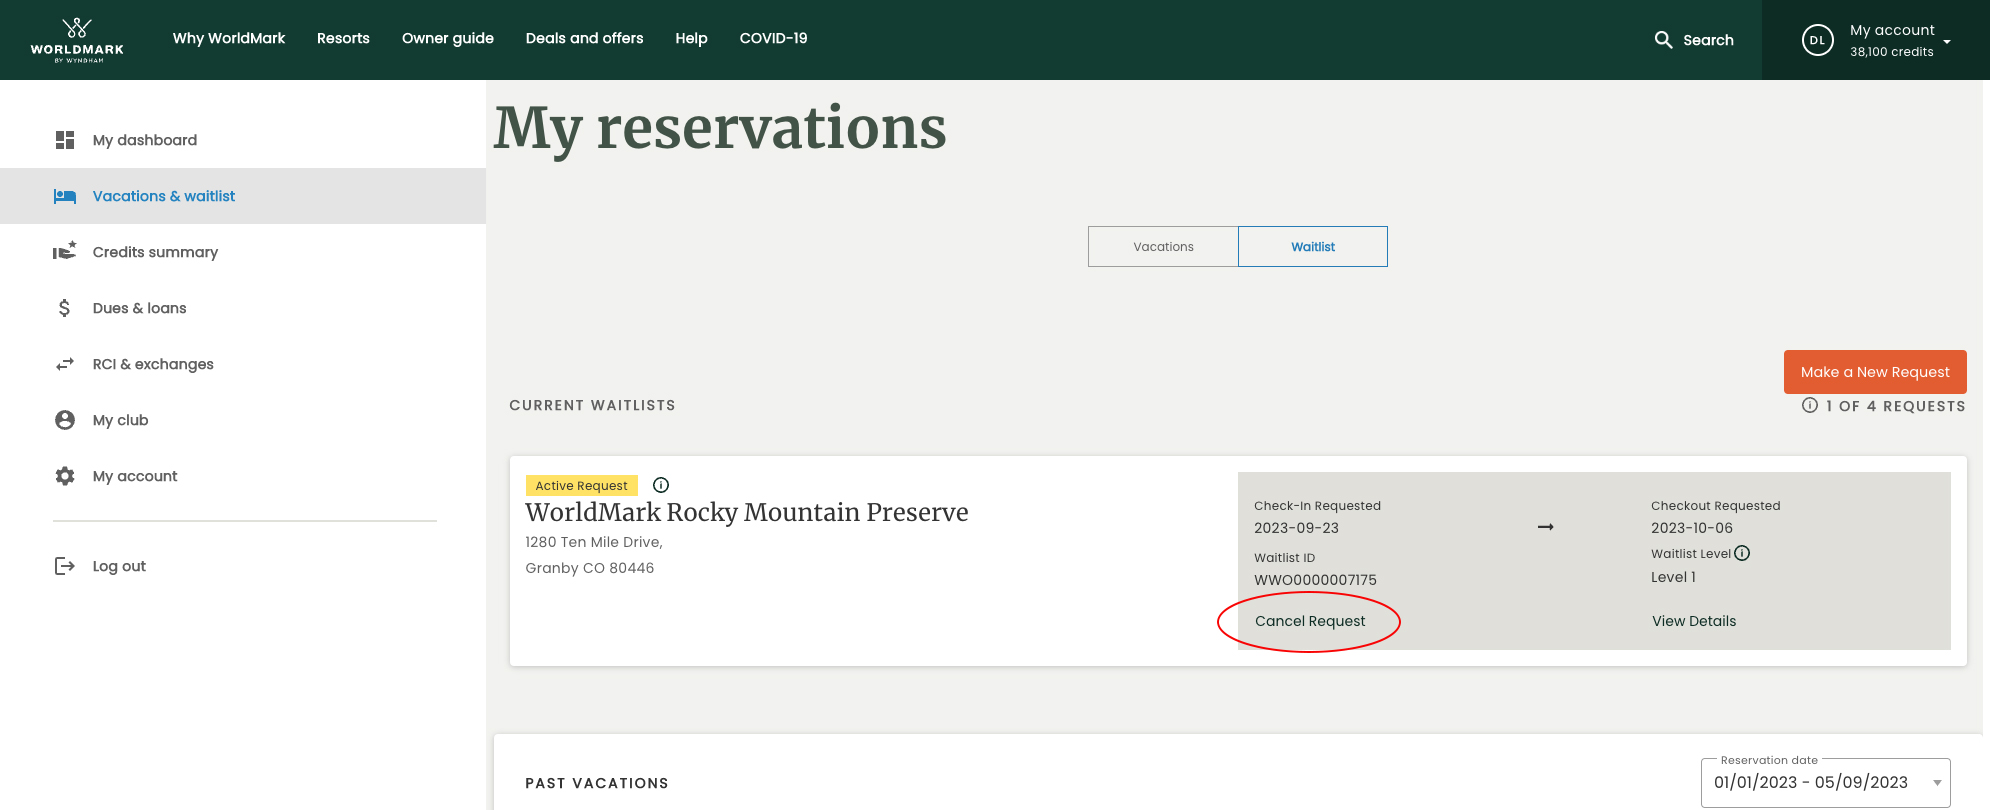Open Vacations & waitlist sidebar item

pyautogui.click(x=243, y=196)
